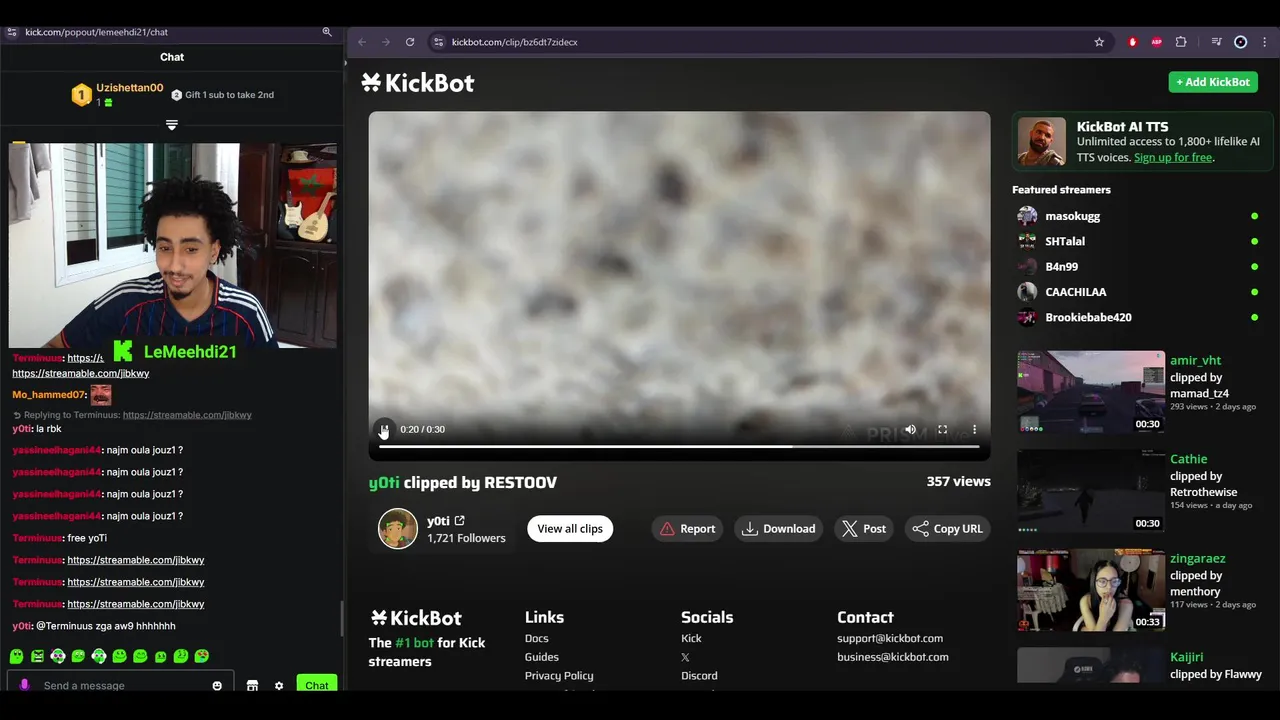This screenshot has width=1280, height=720.
Task: Open the Sign up for free link
Action: [1173, 158]
